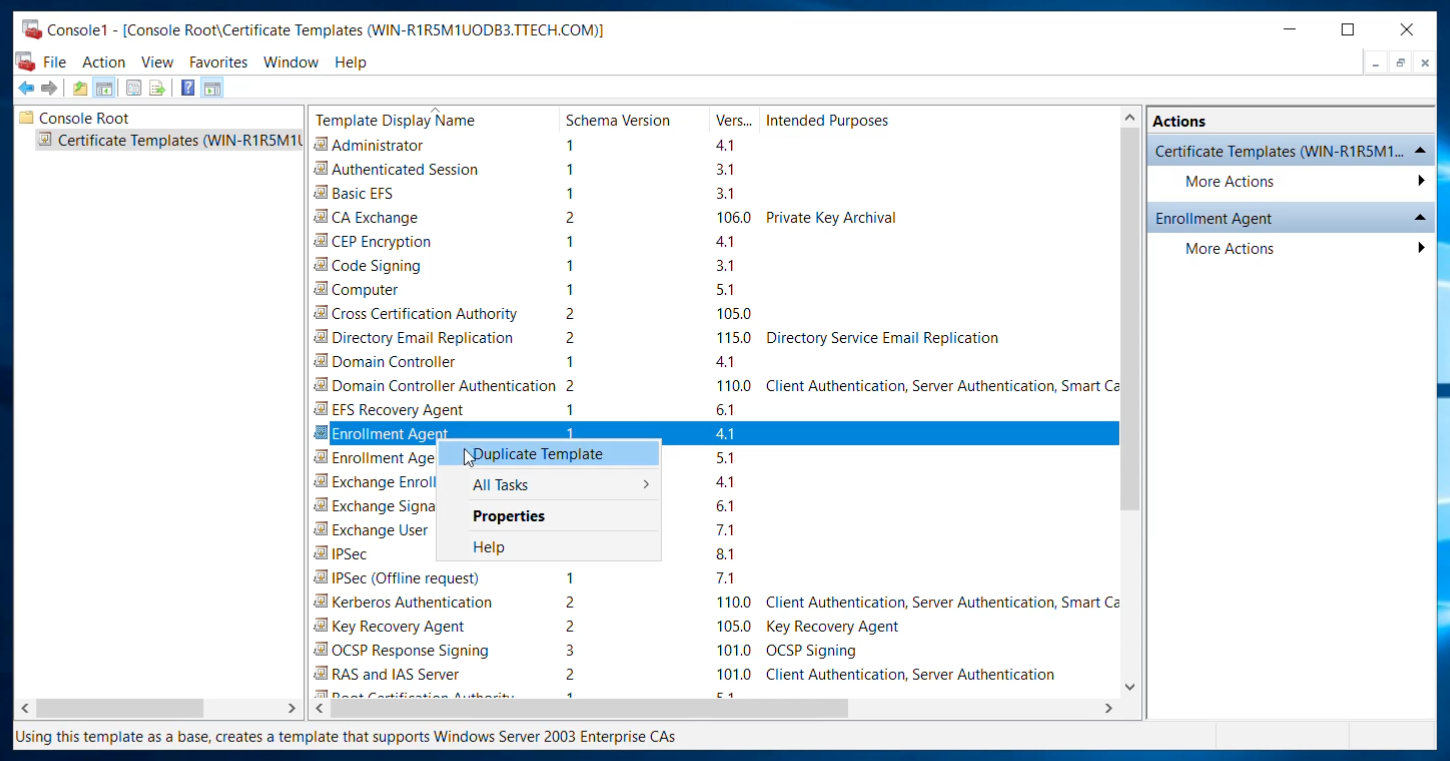Image resolution: width=1450 pixels, height=761 pixels.
Task: Click the 'Private Key Archival' purpose text
Action: tap(830, 217)
